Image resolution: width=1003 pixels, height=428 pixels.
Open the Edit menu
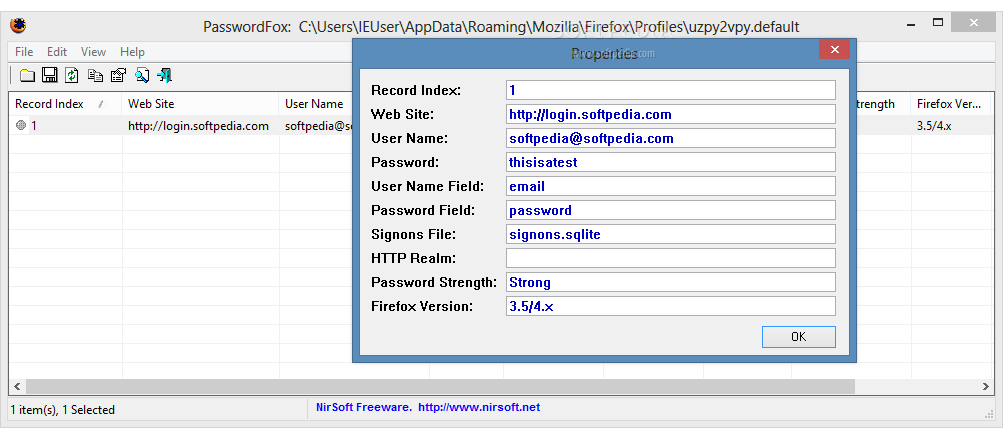point(57,52)
